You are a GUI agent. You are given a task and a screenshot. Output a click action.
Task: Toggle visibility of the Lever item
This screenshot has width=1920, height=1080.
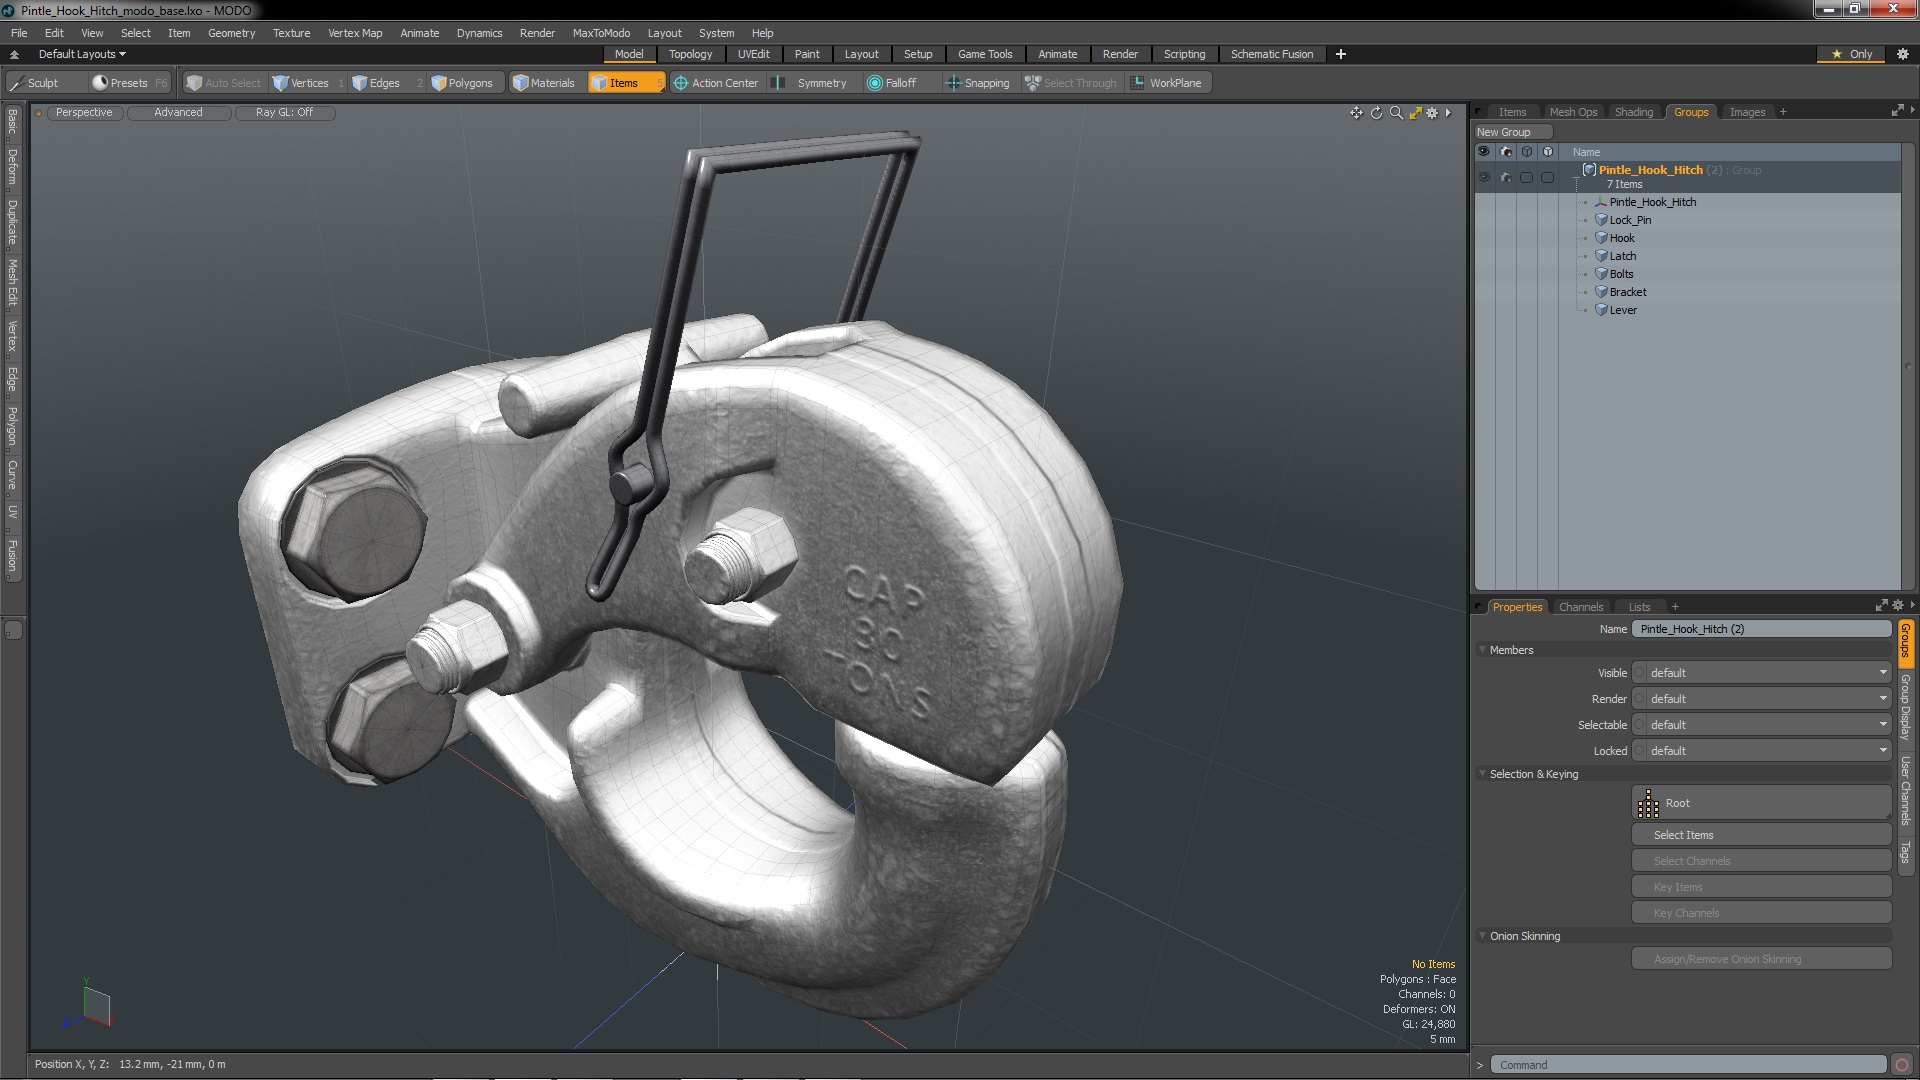[x=1484, y=309]
